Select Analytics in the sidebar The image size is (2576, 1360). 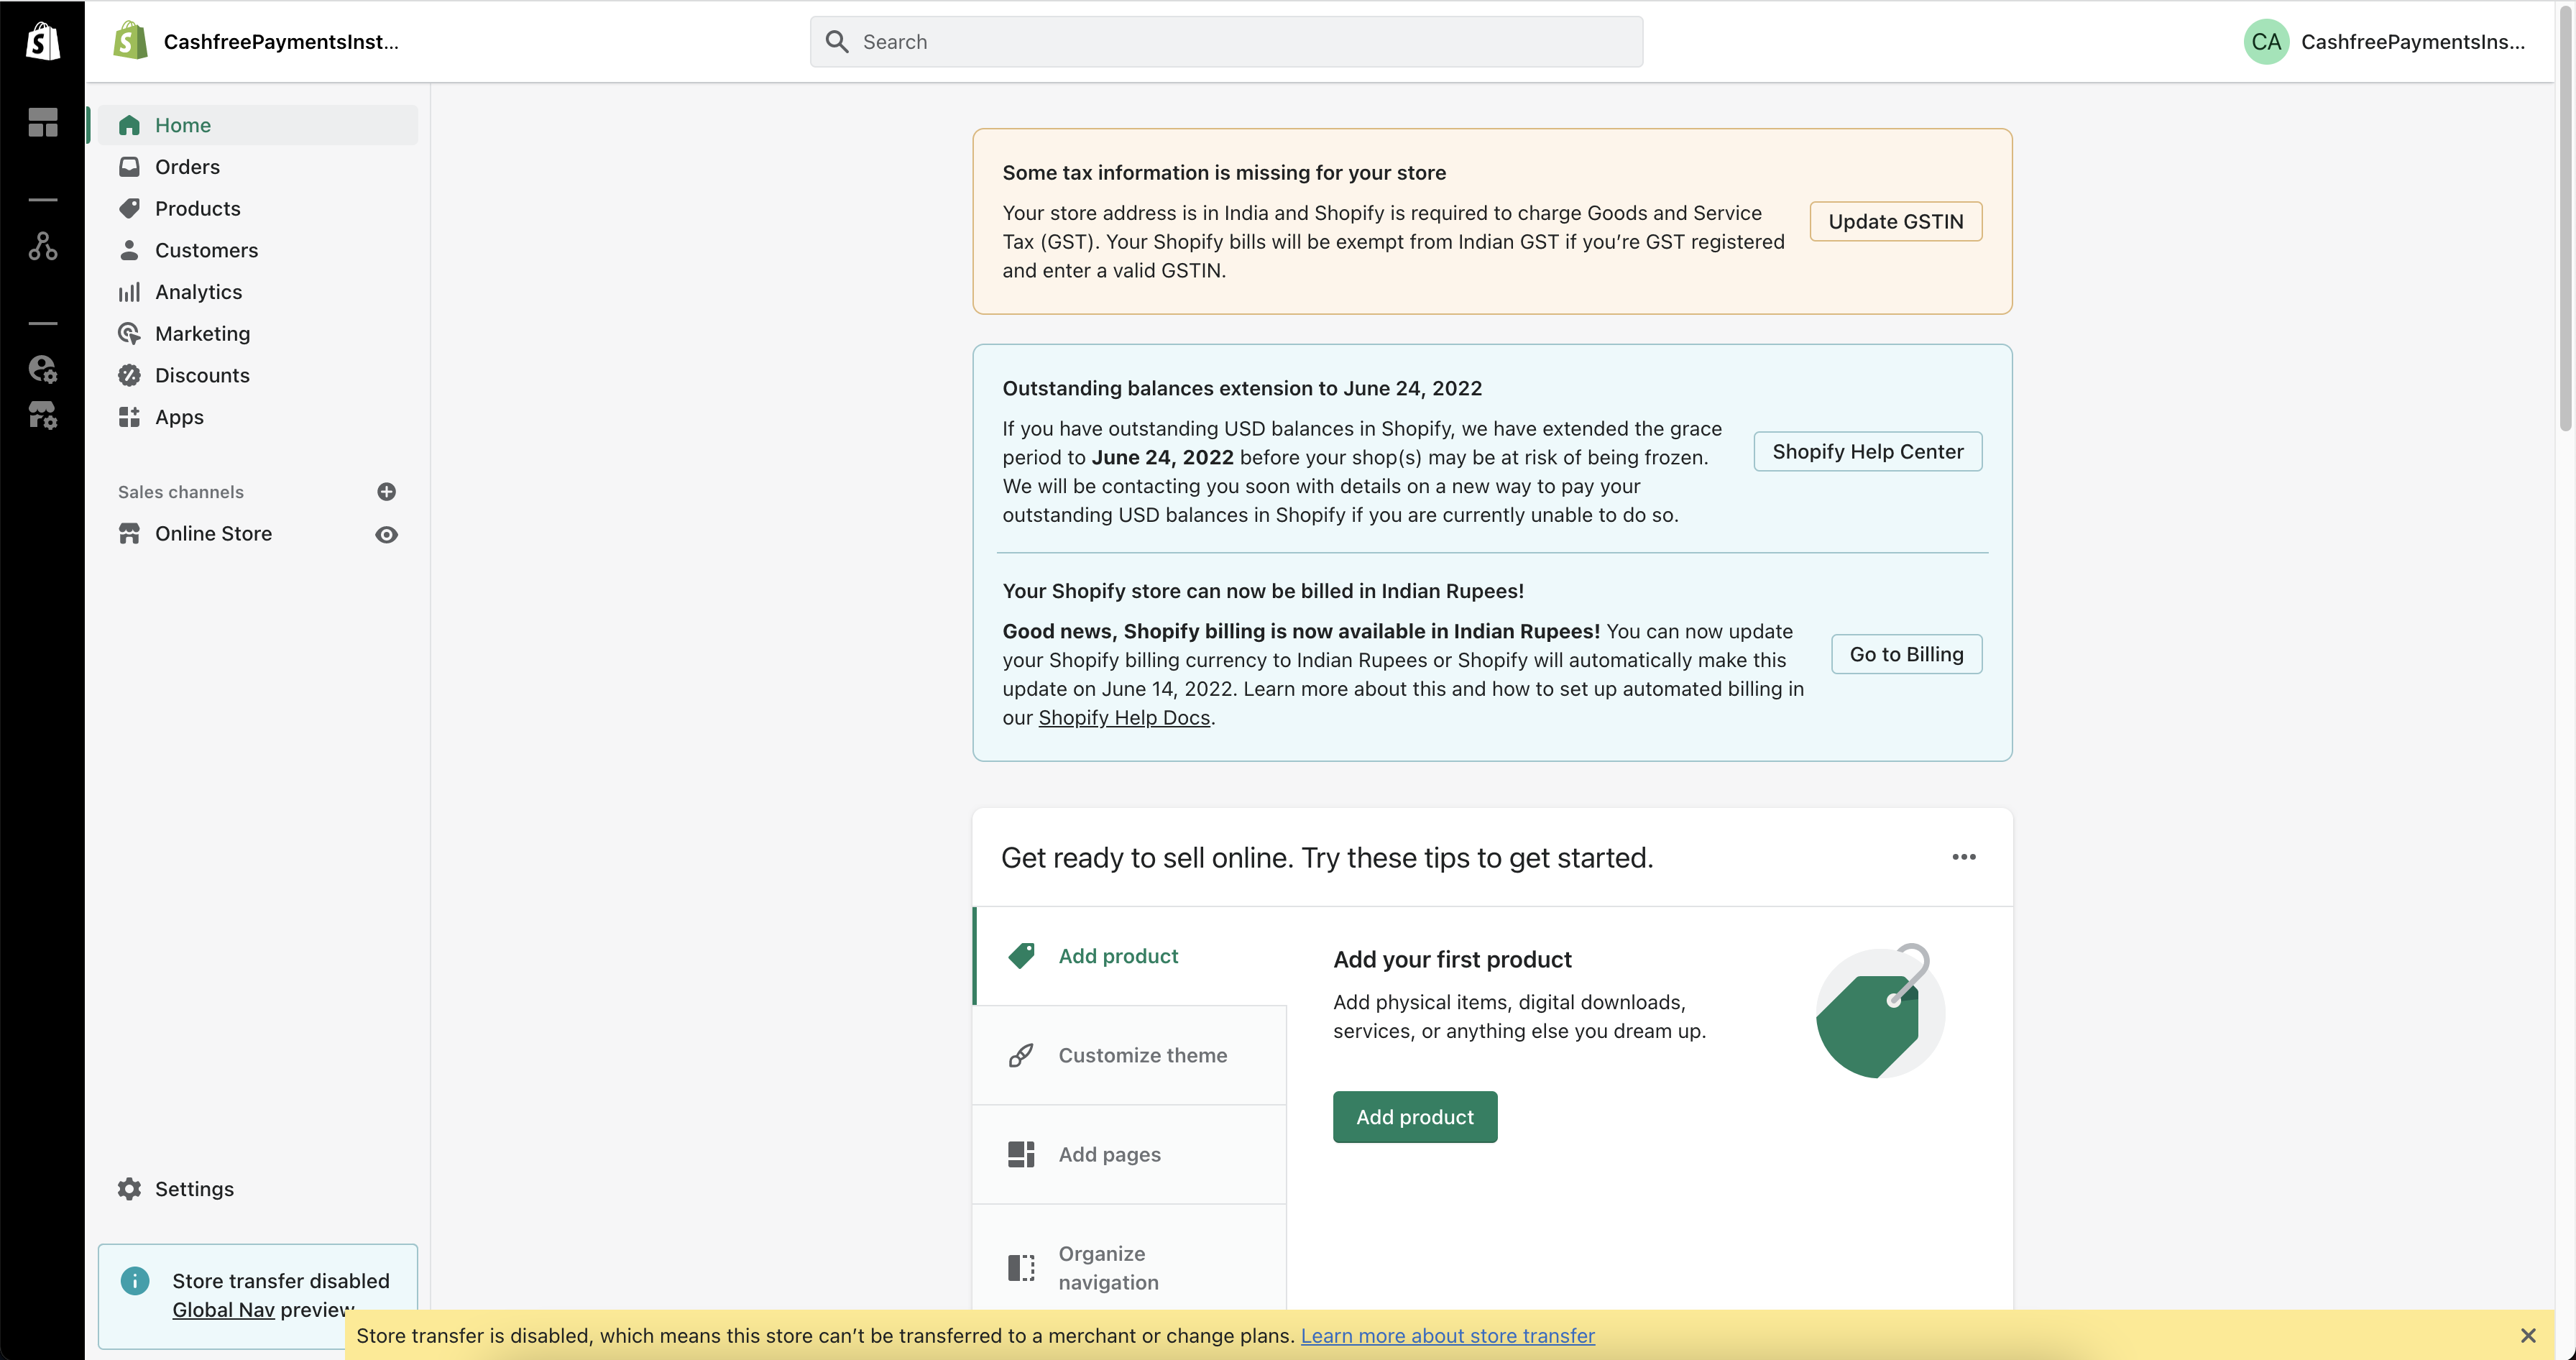258,292
